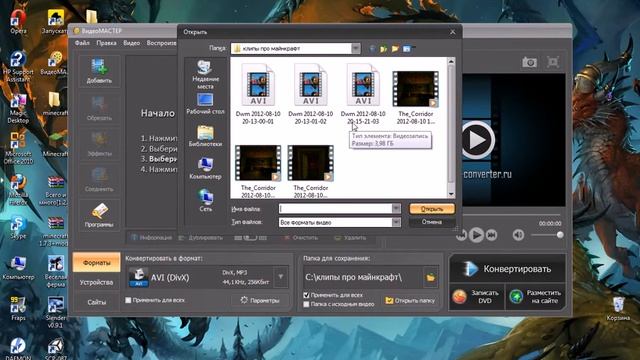Click the play button under preview
Screen dimensions: 640x360
[x=476, y=235]
